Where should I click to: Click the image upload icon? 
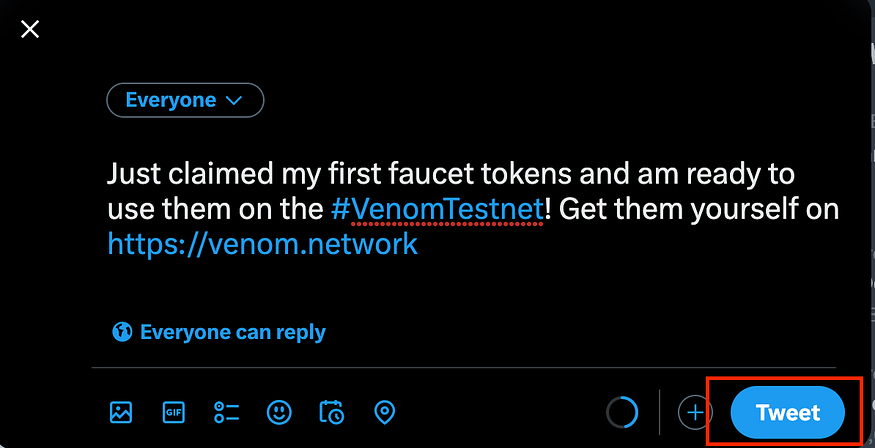pos(121,412)
